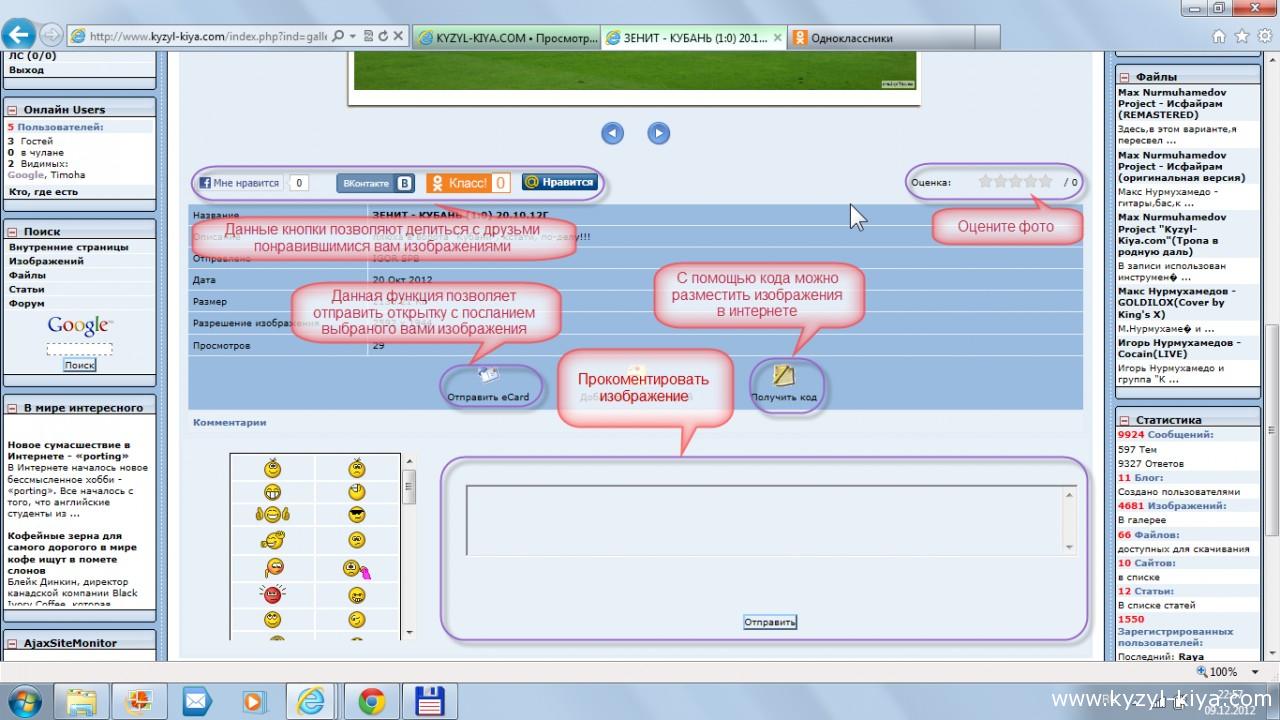1280x720 pixels.
Task: Open the browser Tools gear icon
Action: [x=1265, y=36]
